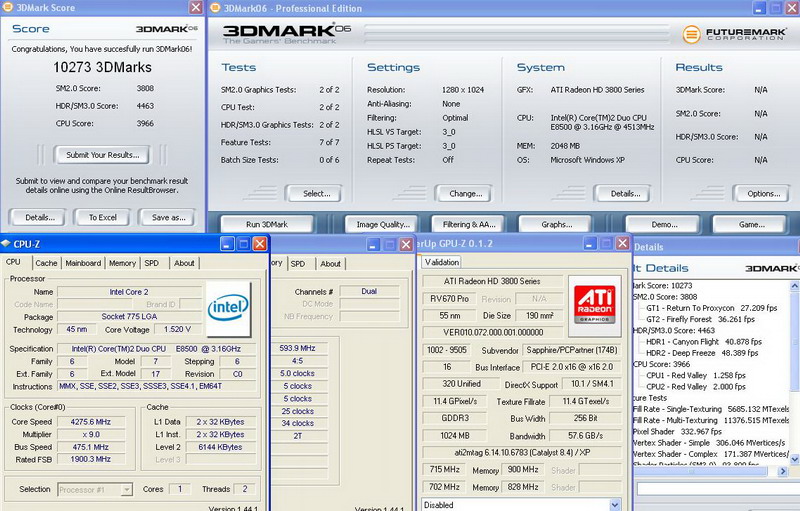Open About tab in second CPU-Z window
The image size is (800, 511).
pos(331,264)
